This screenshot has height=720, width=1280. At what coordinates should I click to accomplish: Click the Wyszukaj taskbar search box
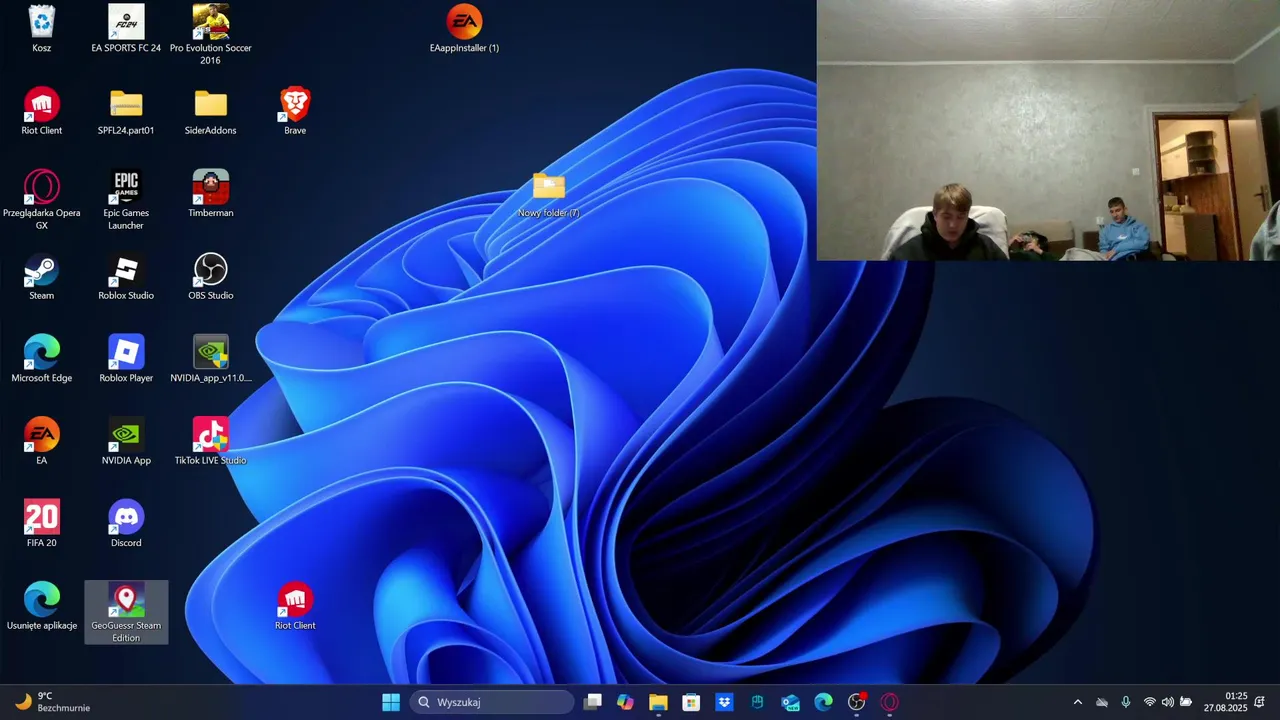(x=492, y=702)
